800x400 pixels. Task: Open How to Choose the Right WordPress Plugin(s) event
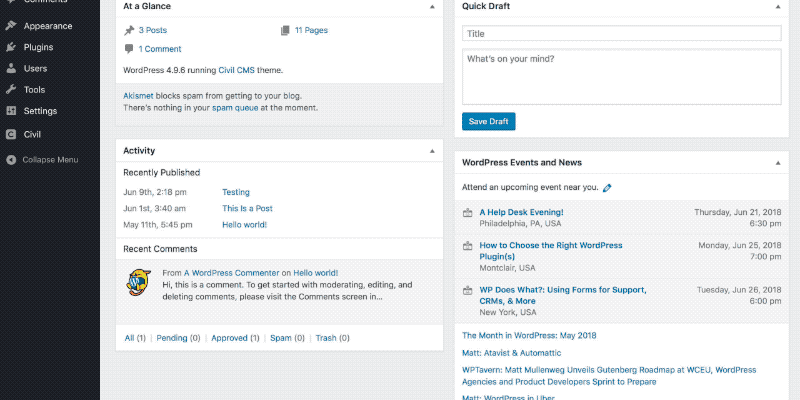tap(551, 251)
